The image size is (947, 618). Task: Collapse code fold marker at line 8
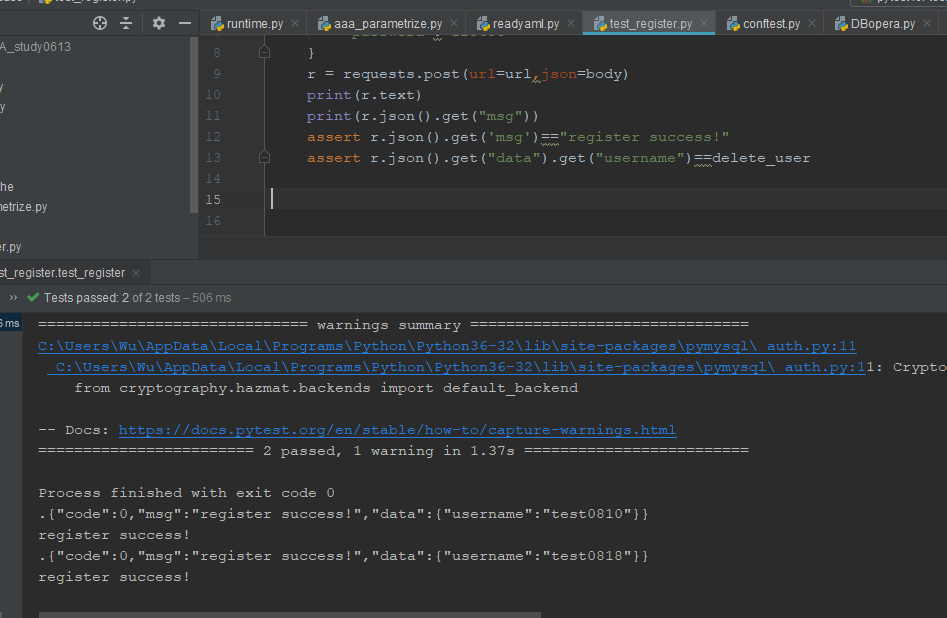pyautogui.click(x=265, y=52)
